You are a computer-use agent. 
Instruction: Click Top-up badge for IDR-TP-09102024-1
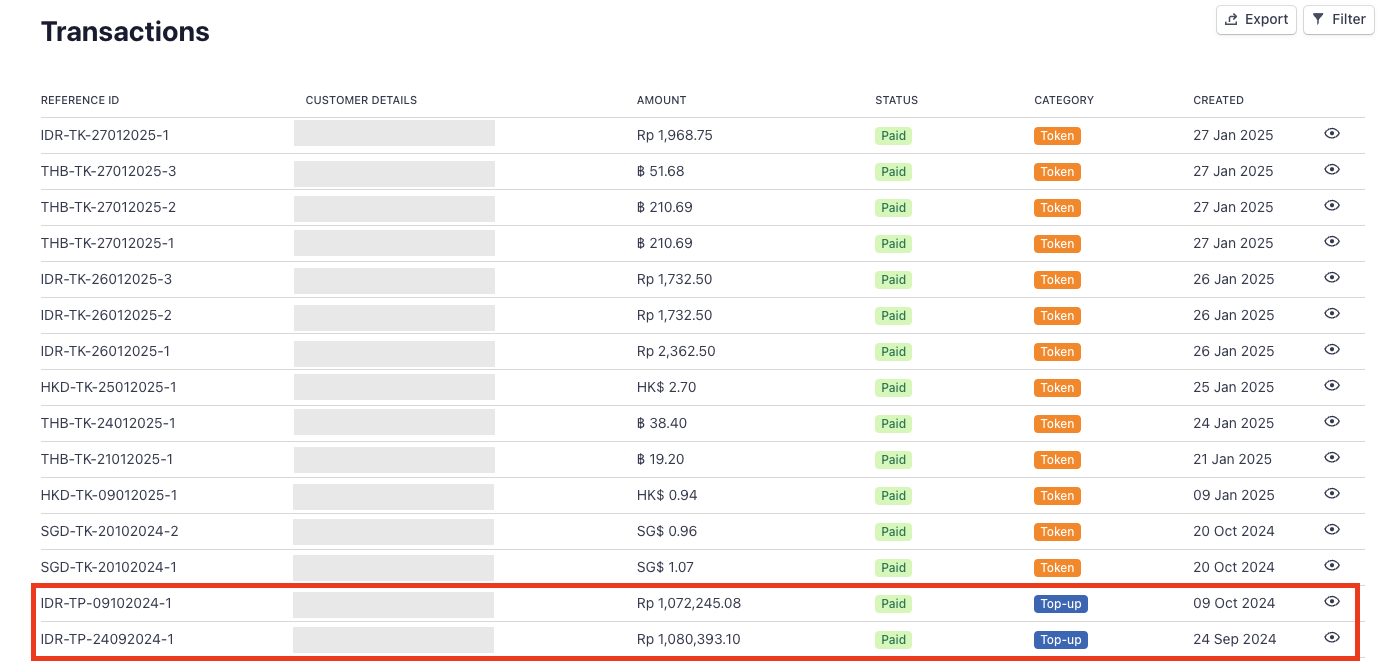(x=1061, y=604)
